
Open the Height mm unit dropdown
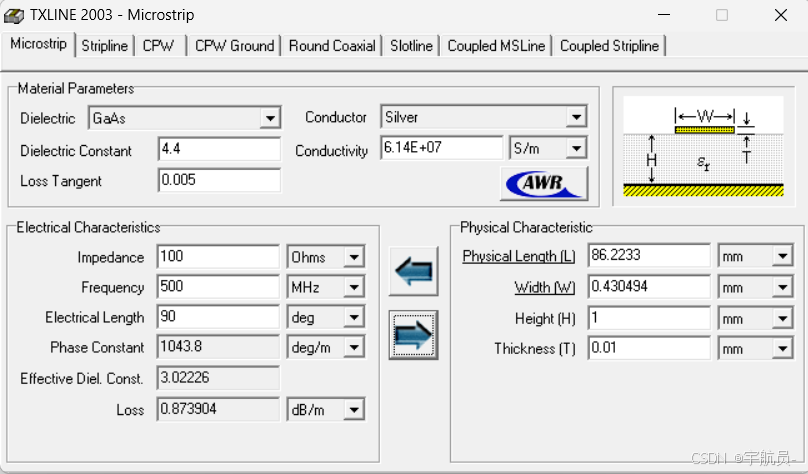782,318
